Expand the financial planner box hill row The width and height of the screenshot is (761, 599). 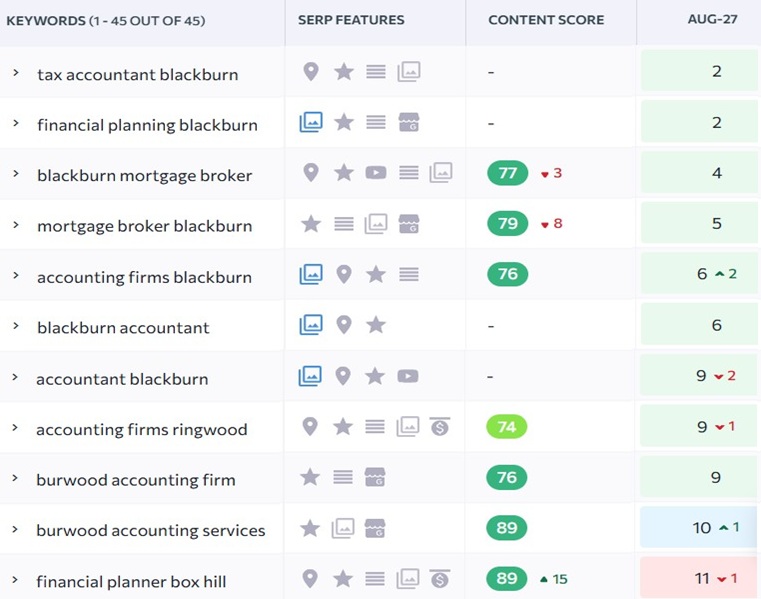coord(16,580)
